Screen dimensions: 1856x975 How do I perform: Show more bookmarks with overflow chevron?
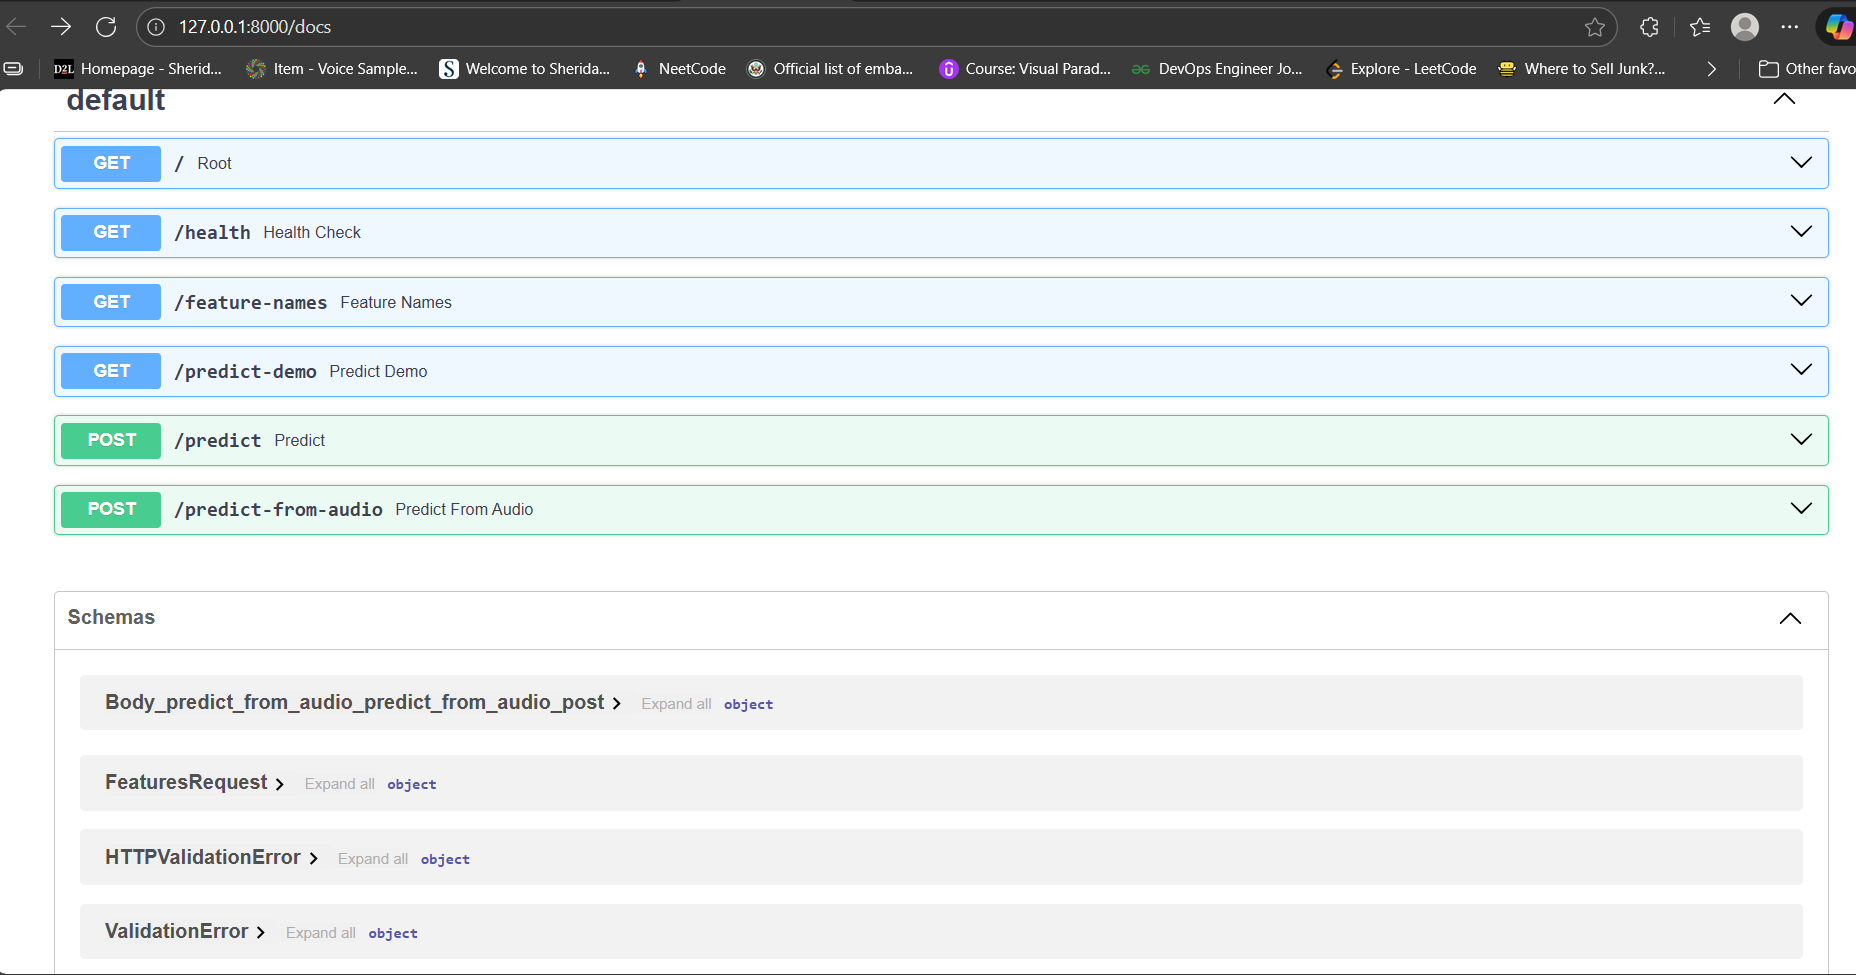[x=1712, y=69]
